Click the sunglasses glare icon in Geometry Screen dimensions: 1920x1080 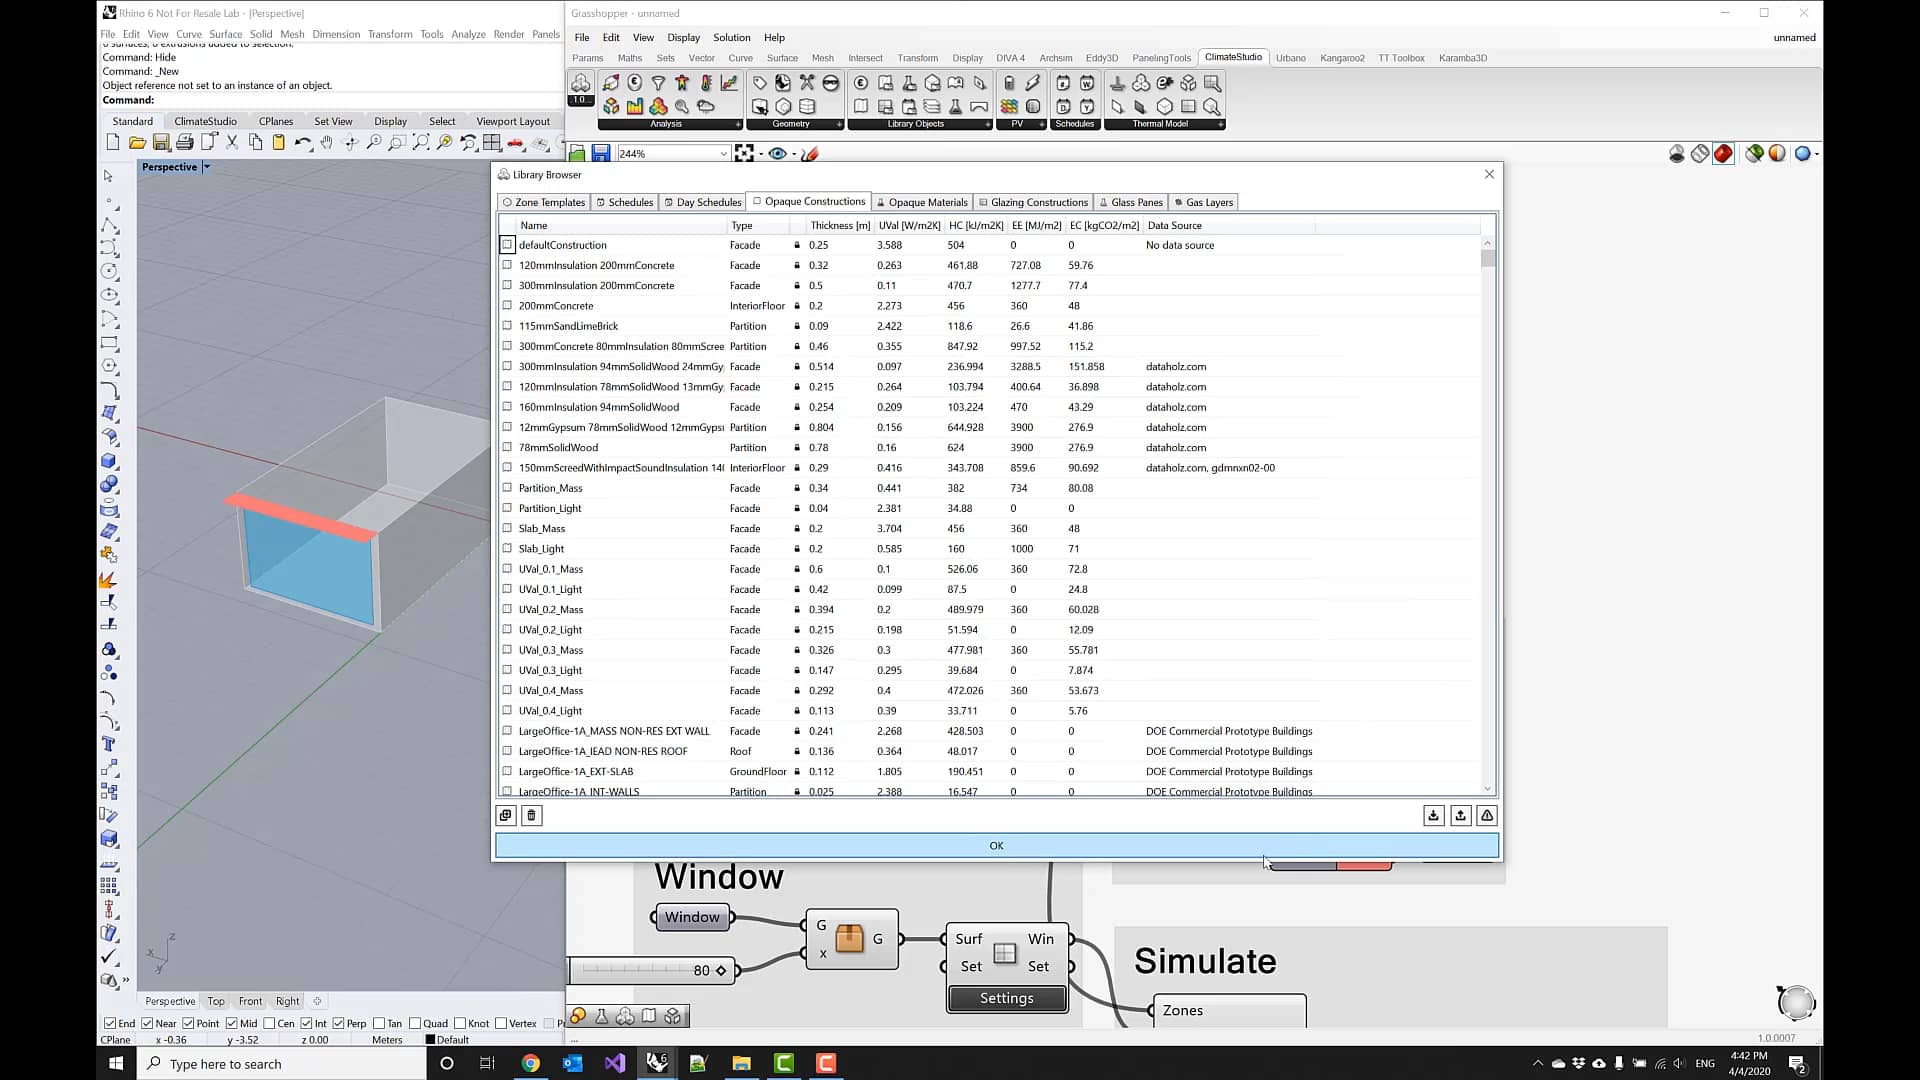click(831, 84)
